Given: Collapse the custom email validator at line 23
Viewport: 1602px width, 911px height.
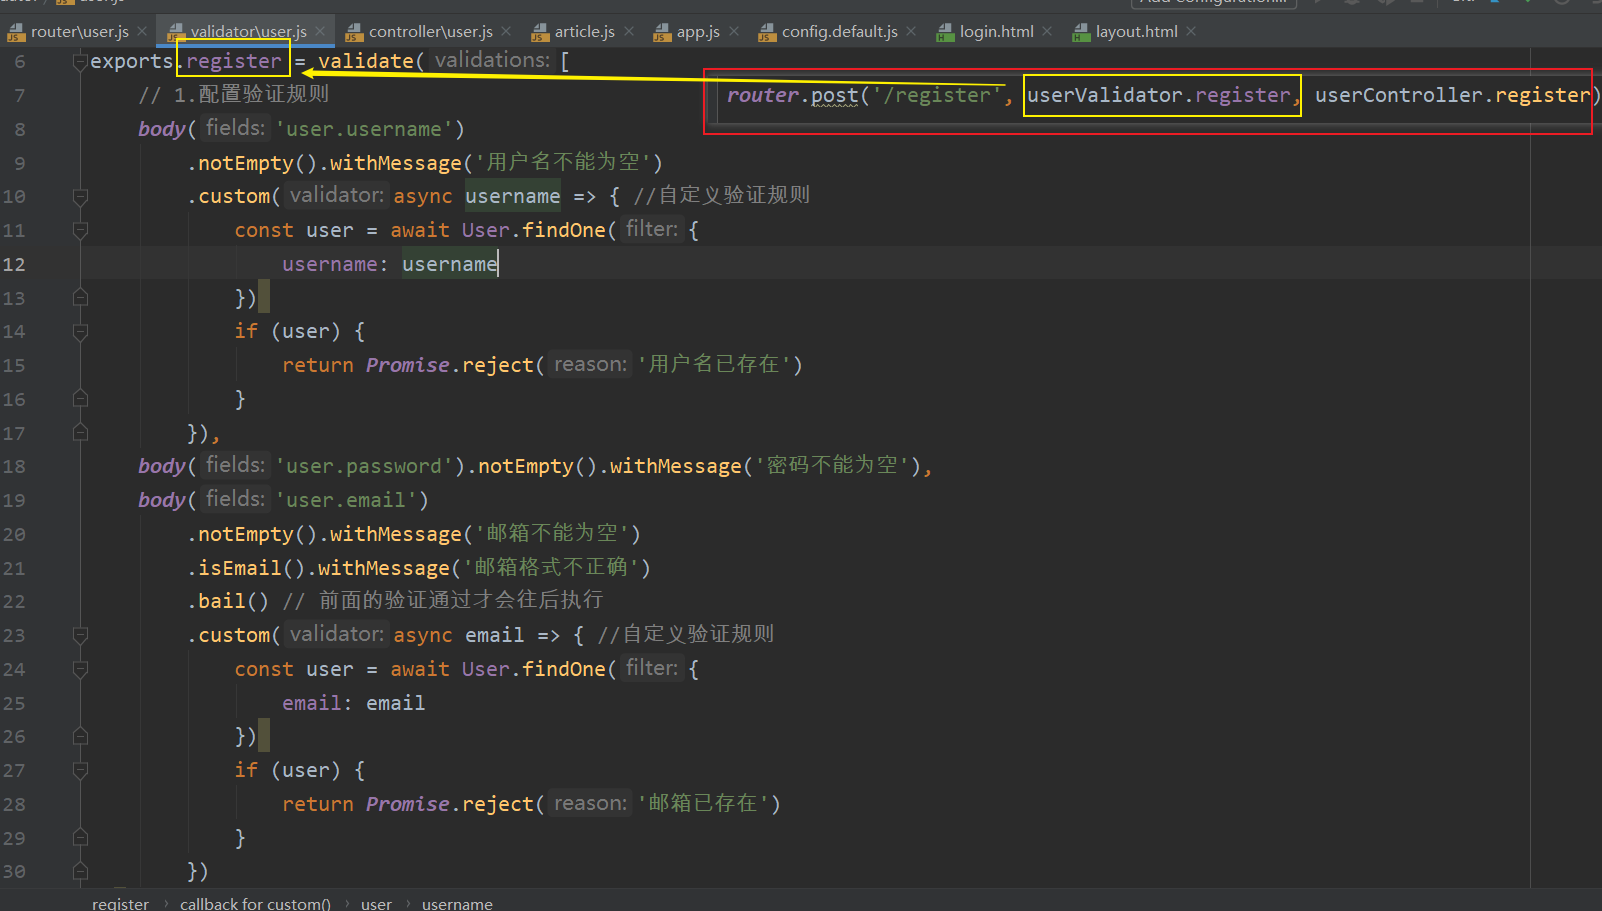Looking at the screenshot, I should pos(81,636).
